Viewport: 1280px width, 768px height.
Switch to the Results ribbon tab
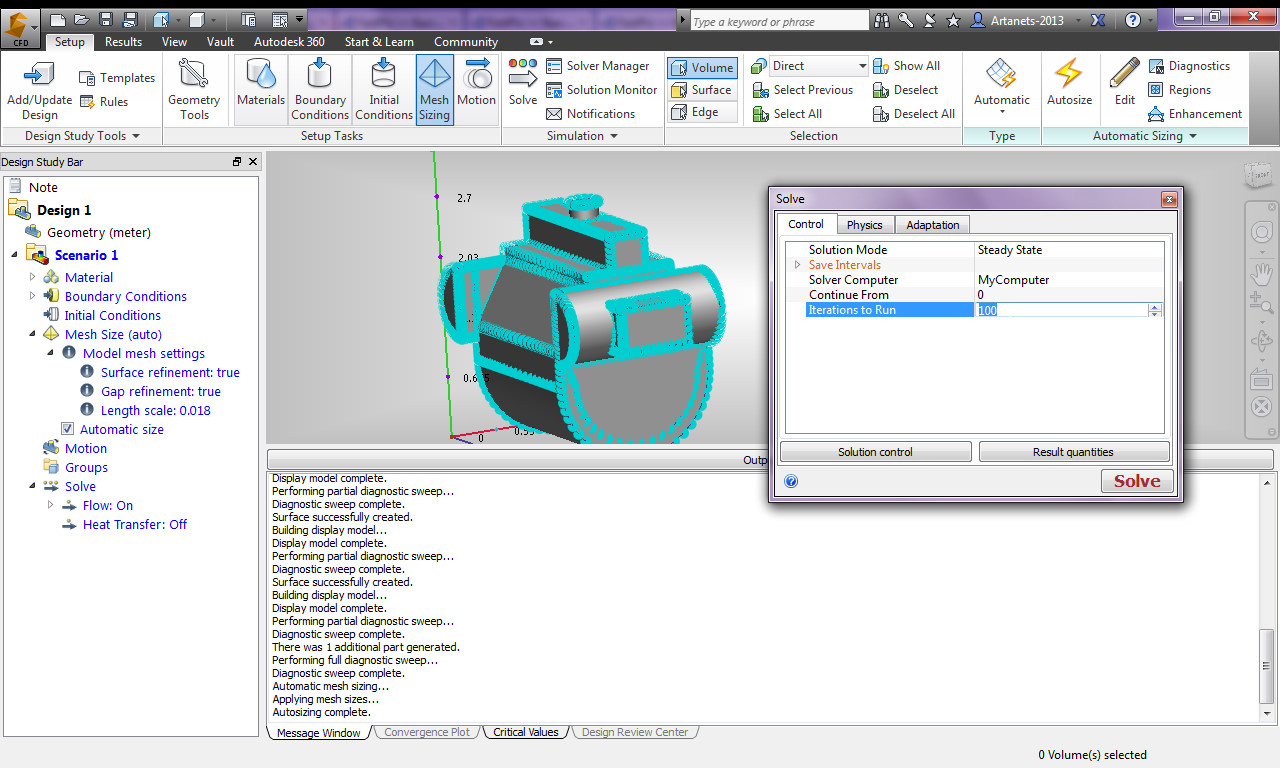pyautogui.click(x=123, y=42)
